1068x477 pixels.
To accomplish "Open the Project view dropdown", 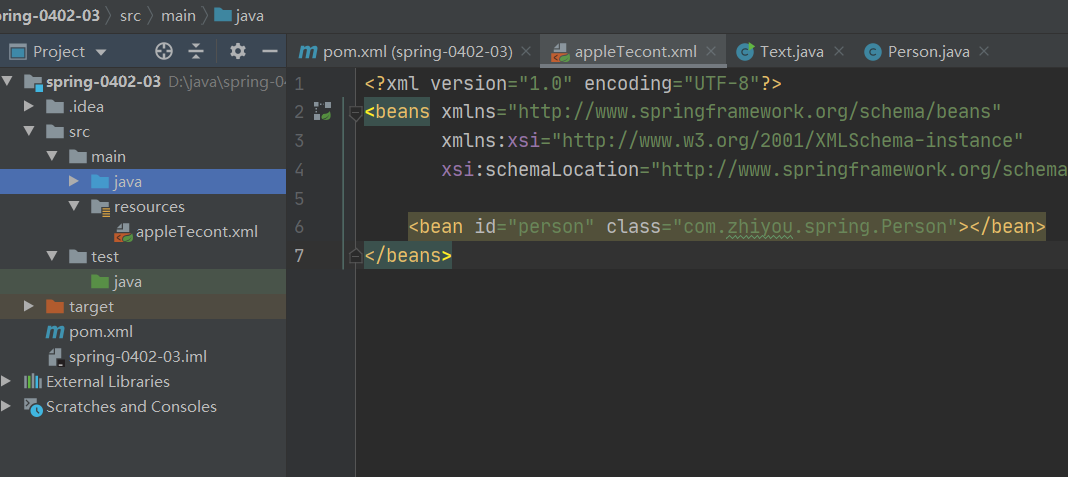I will 101,52.
